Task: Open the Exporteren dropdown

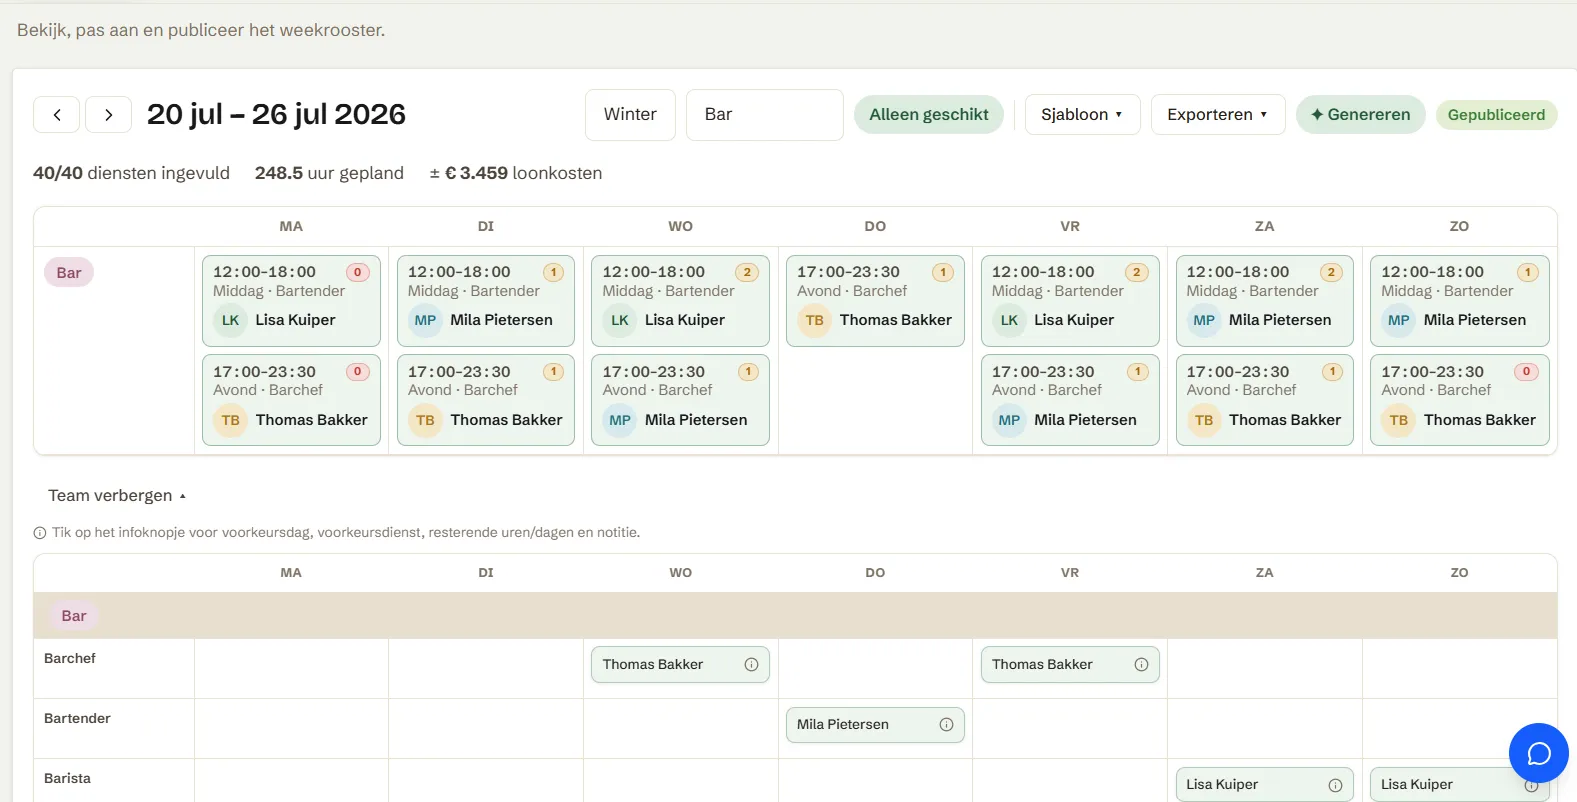Action: click(x=1218, y=115)
